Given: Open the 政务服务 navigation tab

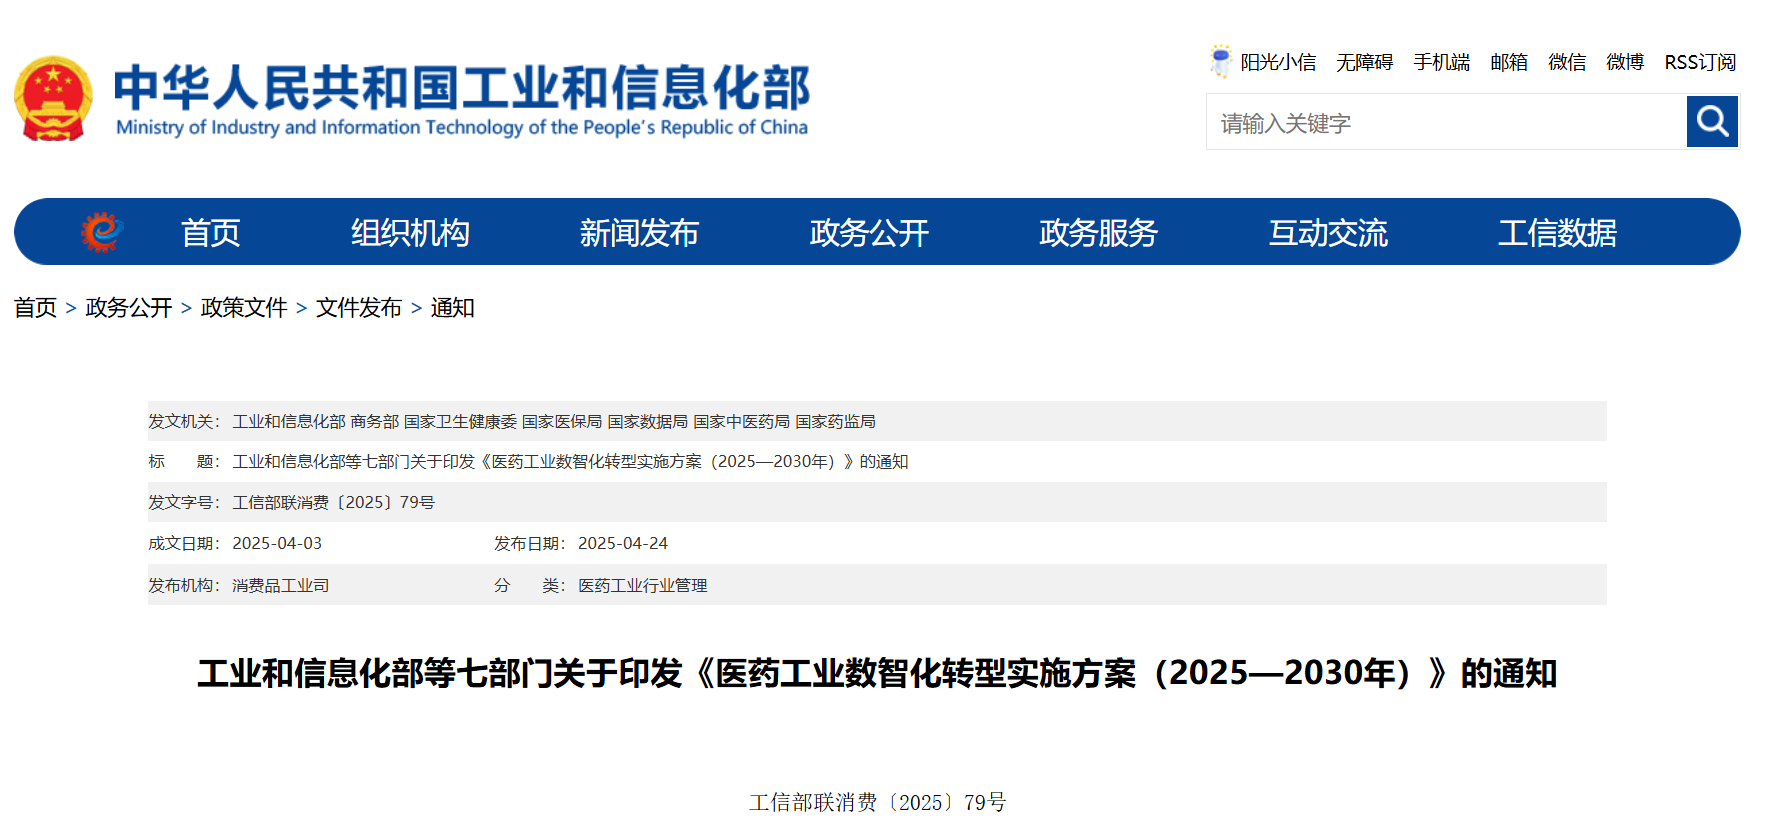Looking at the screenshot, I should click(x=1098, y=233).
